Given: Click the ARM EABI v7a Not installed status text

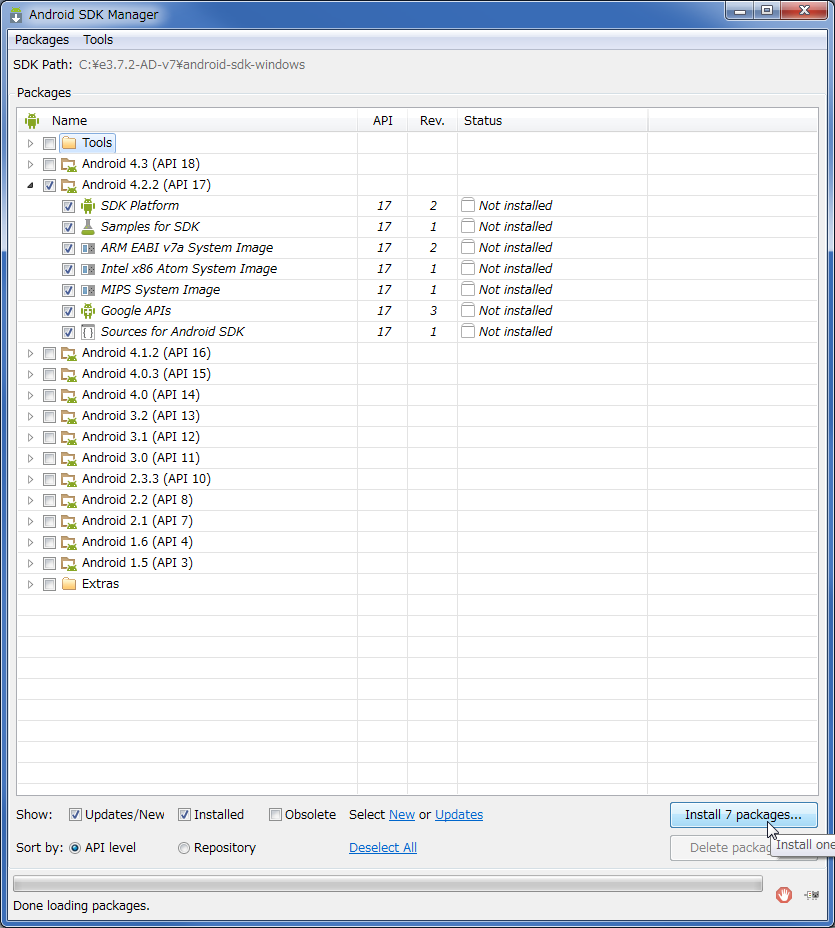Looking at the screenshot, I should [515, 247].
